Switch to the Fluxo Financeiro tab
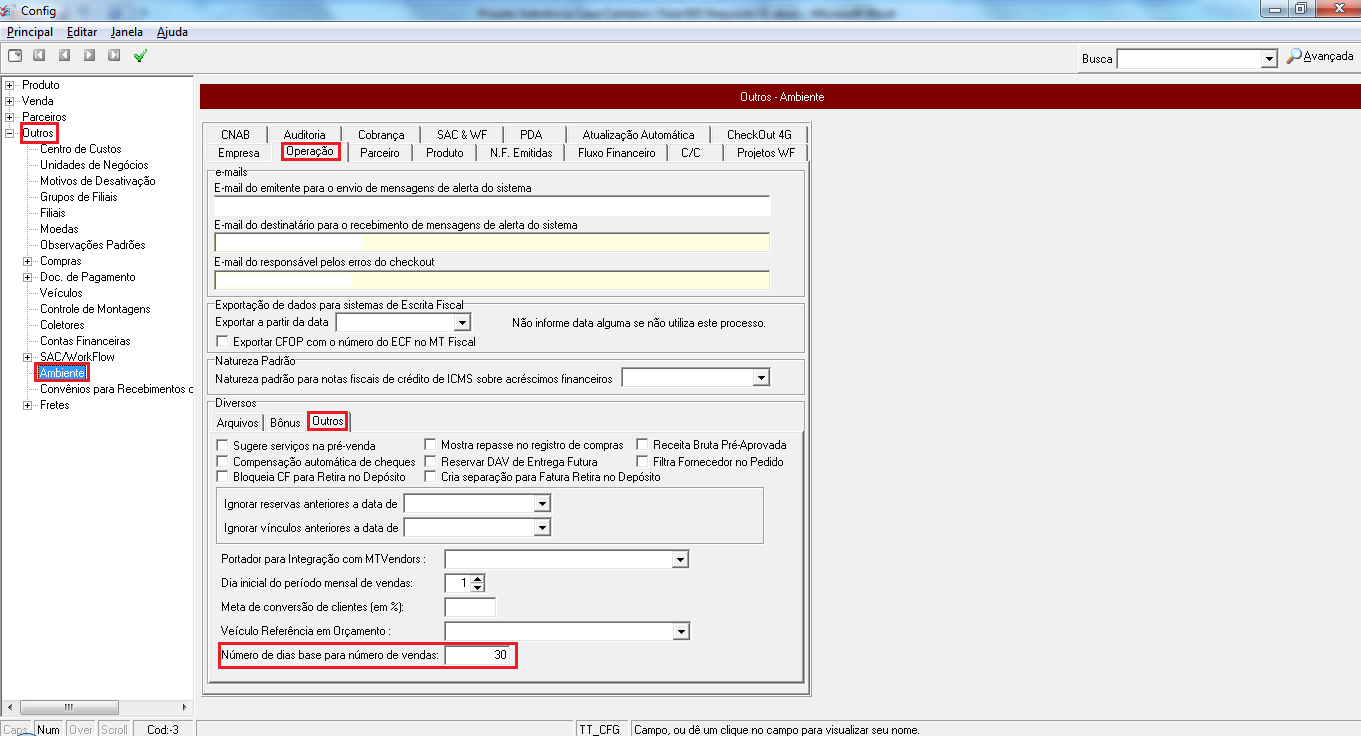The image size is (1361, 736). (617, 153)
